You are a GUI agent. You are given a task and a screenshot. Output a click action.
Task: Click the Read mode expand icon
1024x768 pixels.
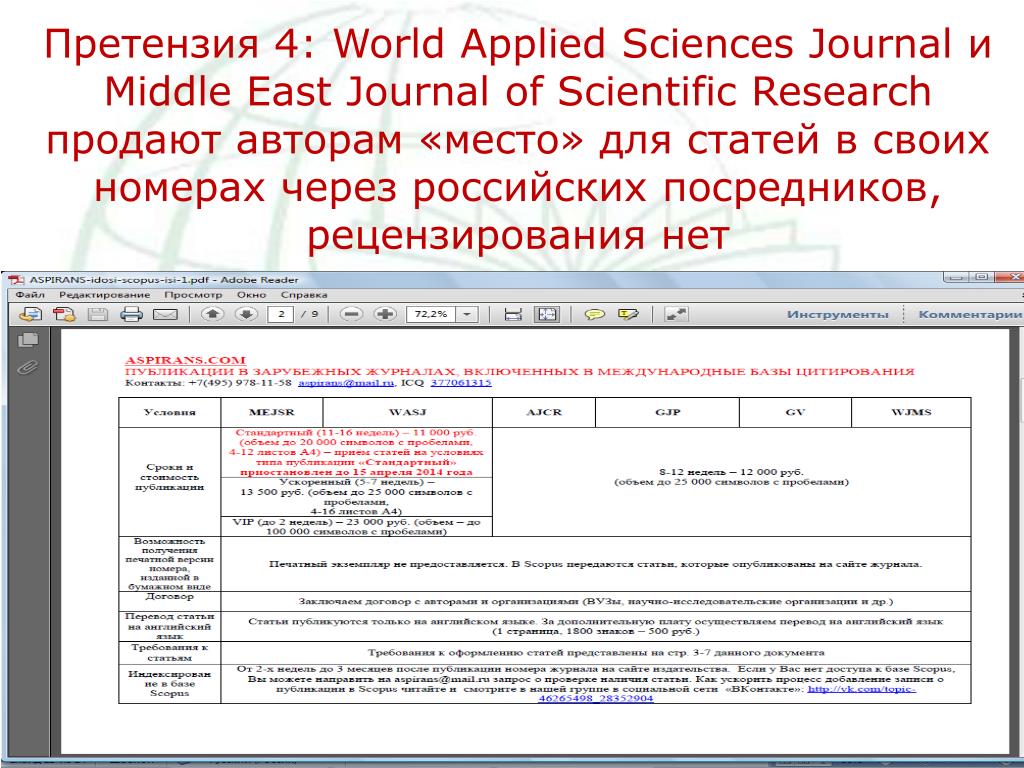(676, 314)
